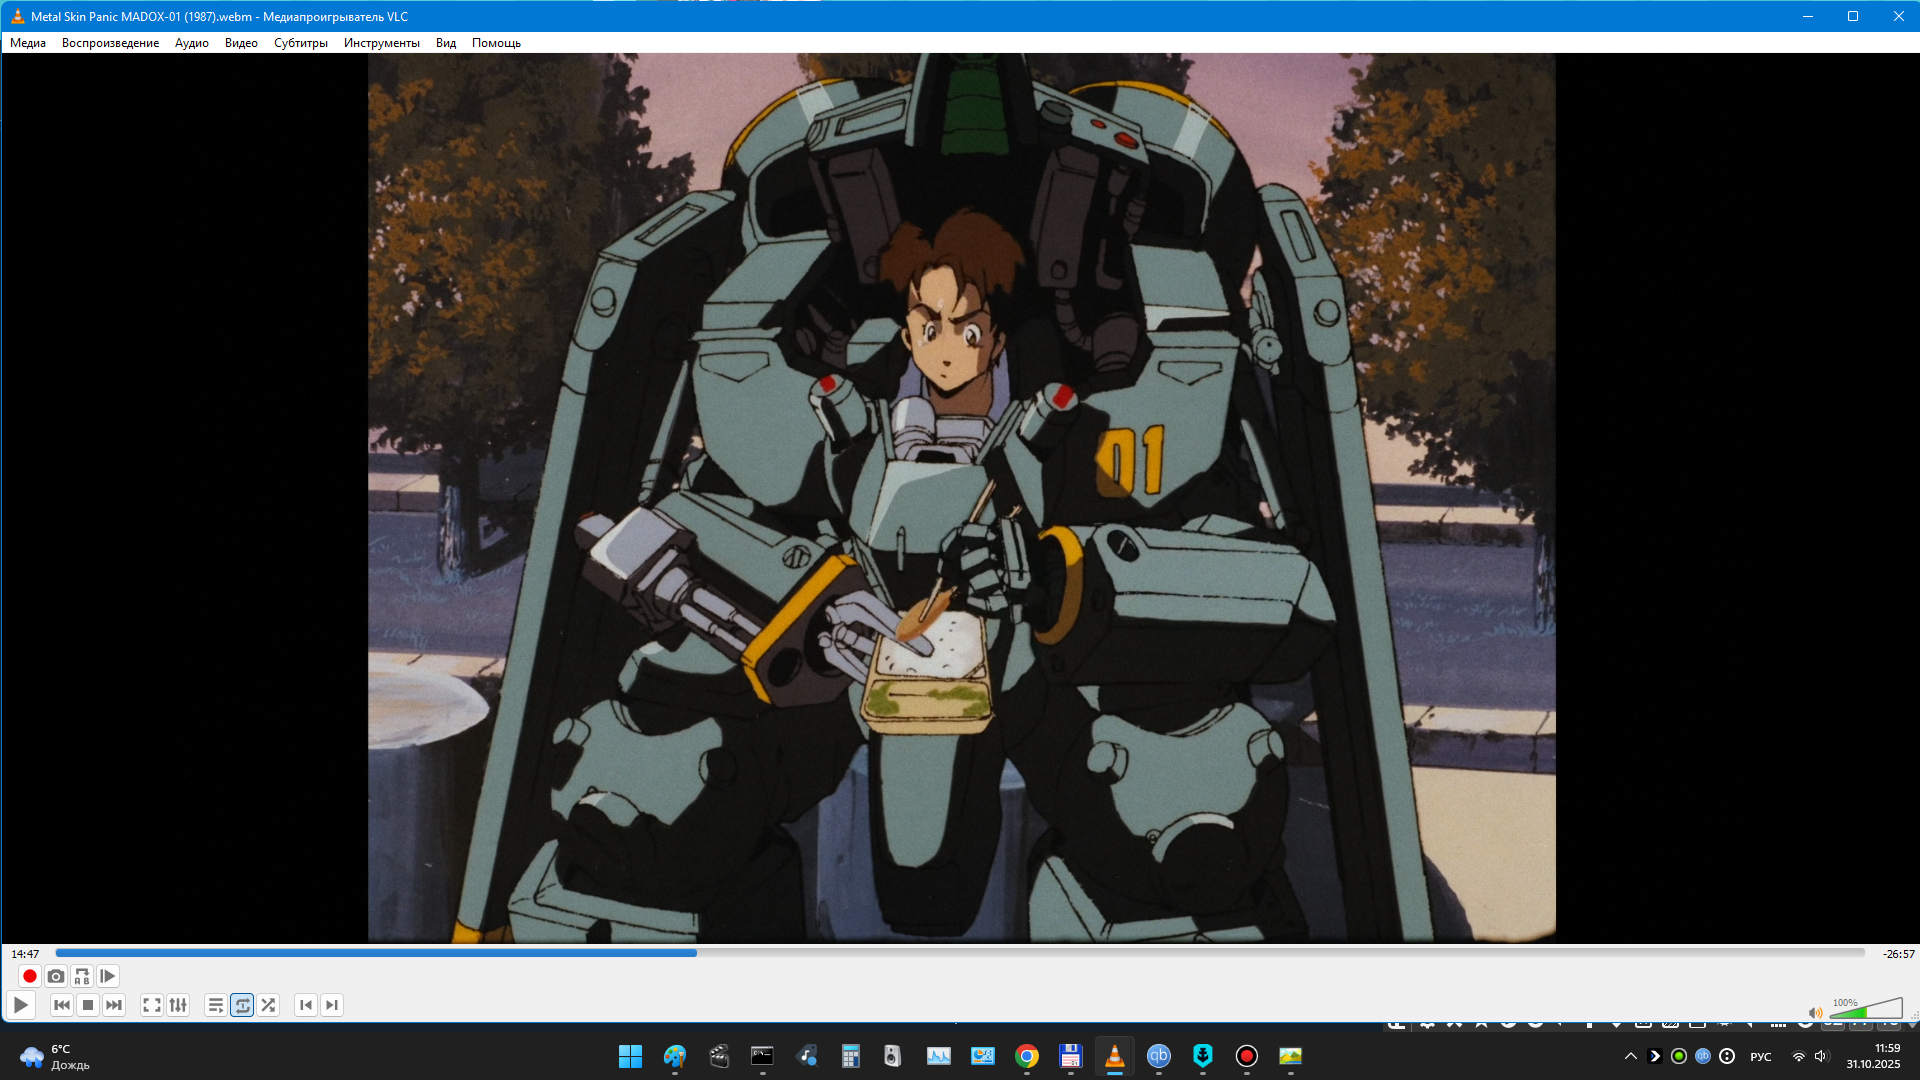This screenshot has width=1920, height=1080.
Task: Toggle the repeat-one loop mode
Action: coord(242,1005)
